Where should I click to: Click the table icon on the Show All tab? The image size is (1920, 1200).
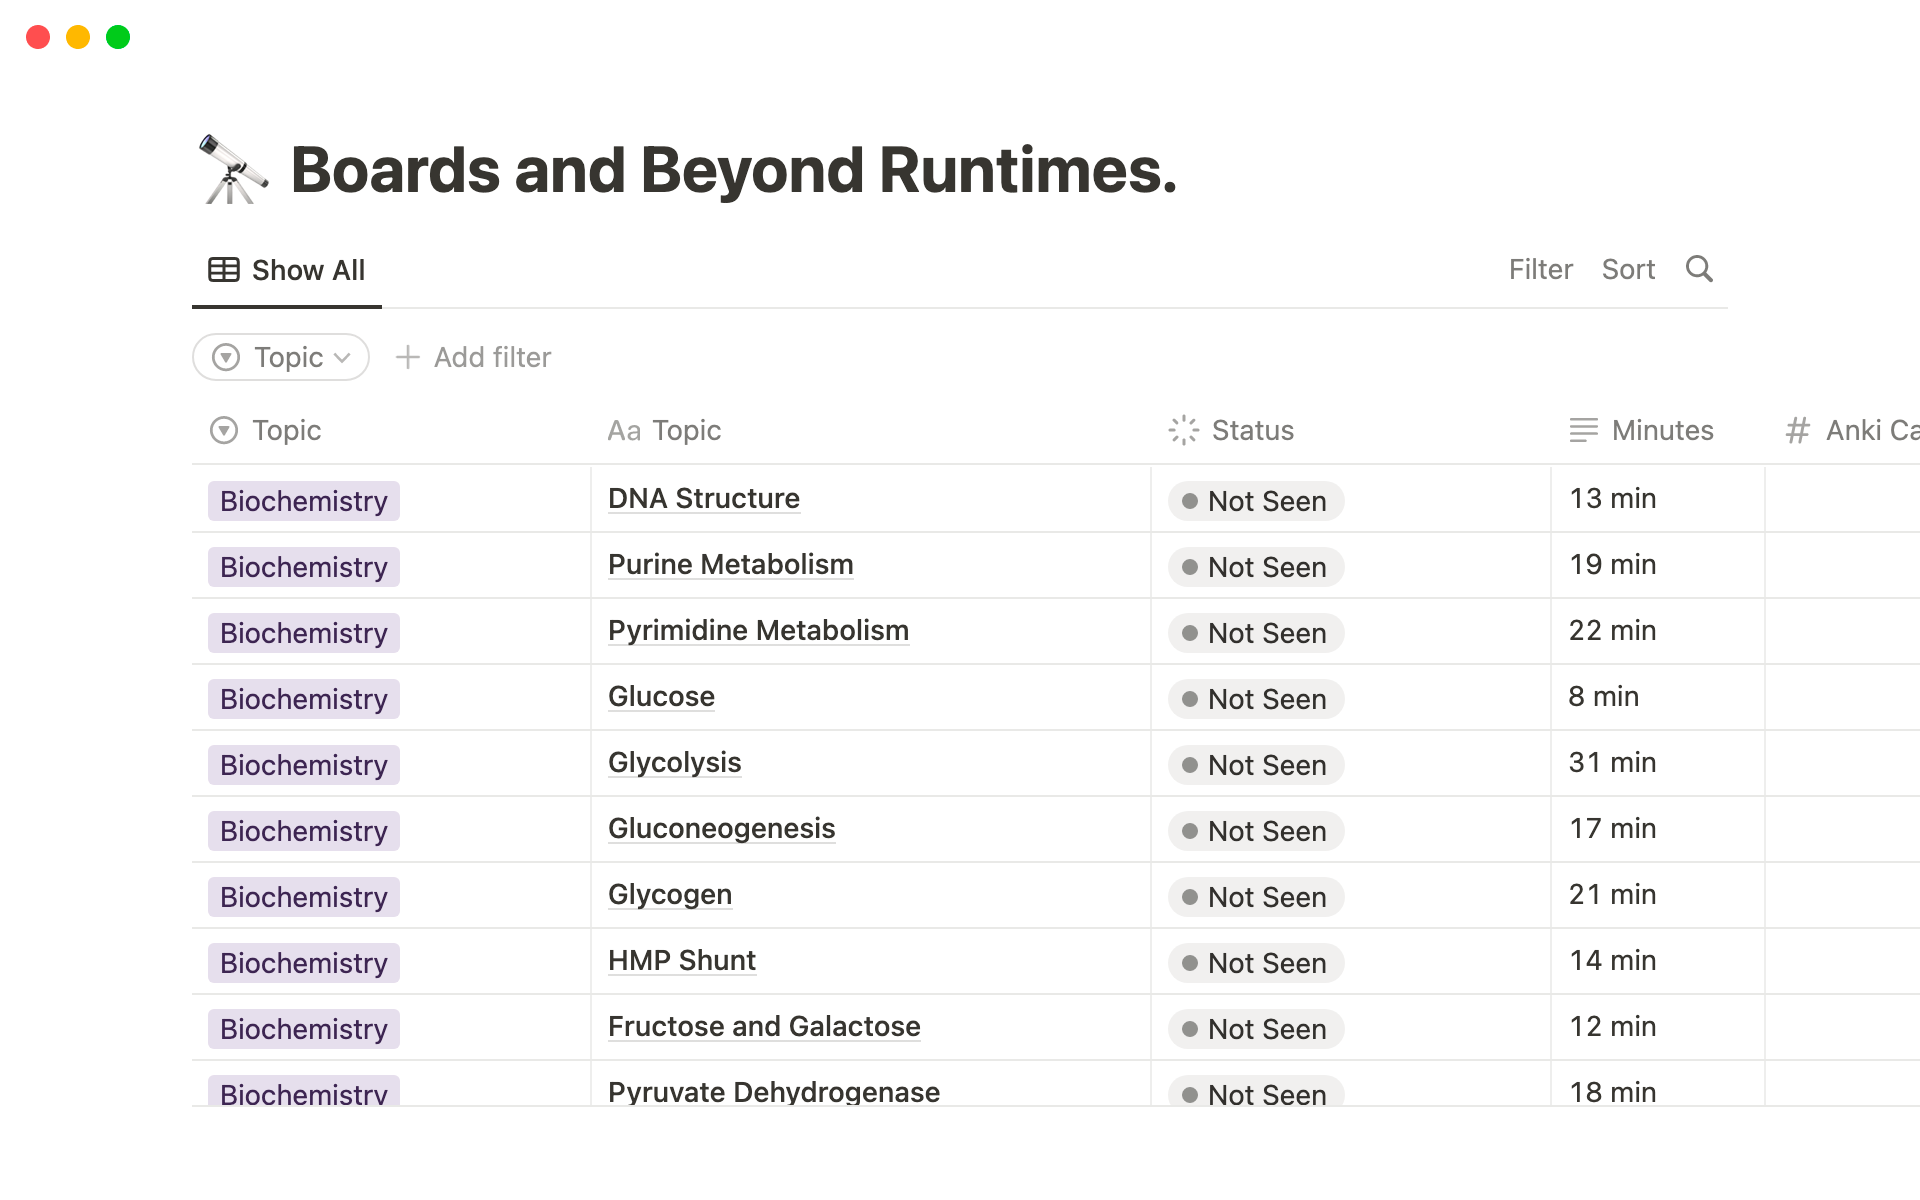[224, 270]
